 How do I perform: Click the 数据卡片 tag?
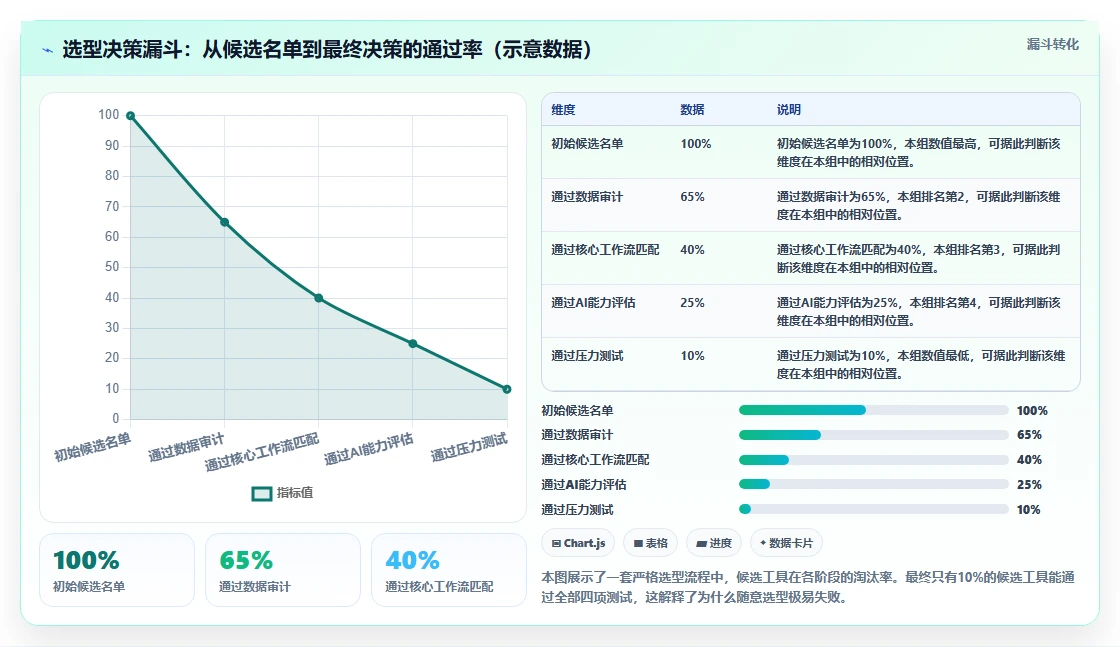(x=786, y=543)
